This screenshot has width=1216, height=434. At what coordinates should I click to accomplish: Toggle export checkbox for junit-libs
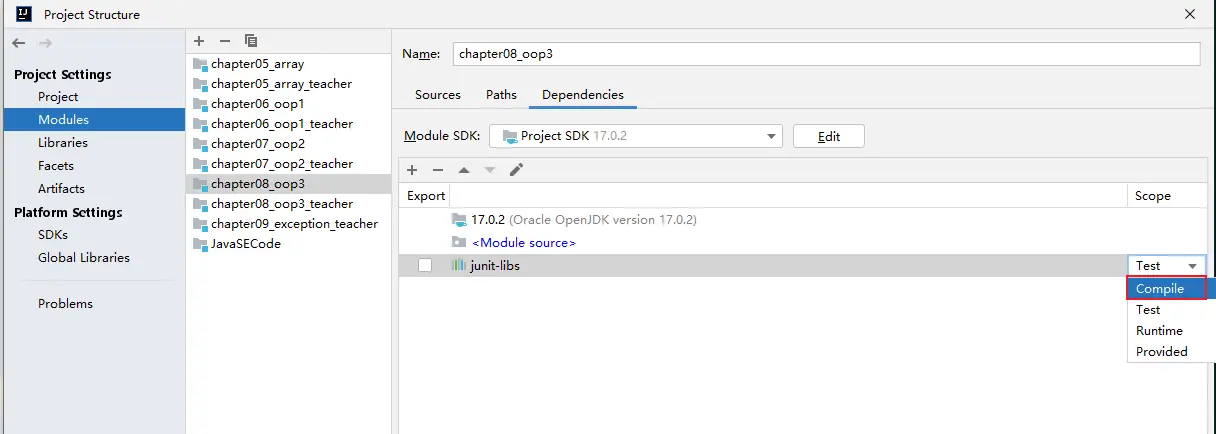coord(425,265)
